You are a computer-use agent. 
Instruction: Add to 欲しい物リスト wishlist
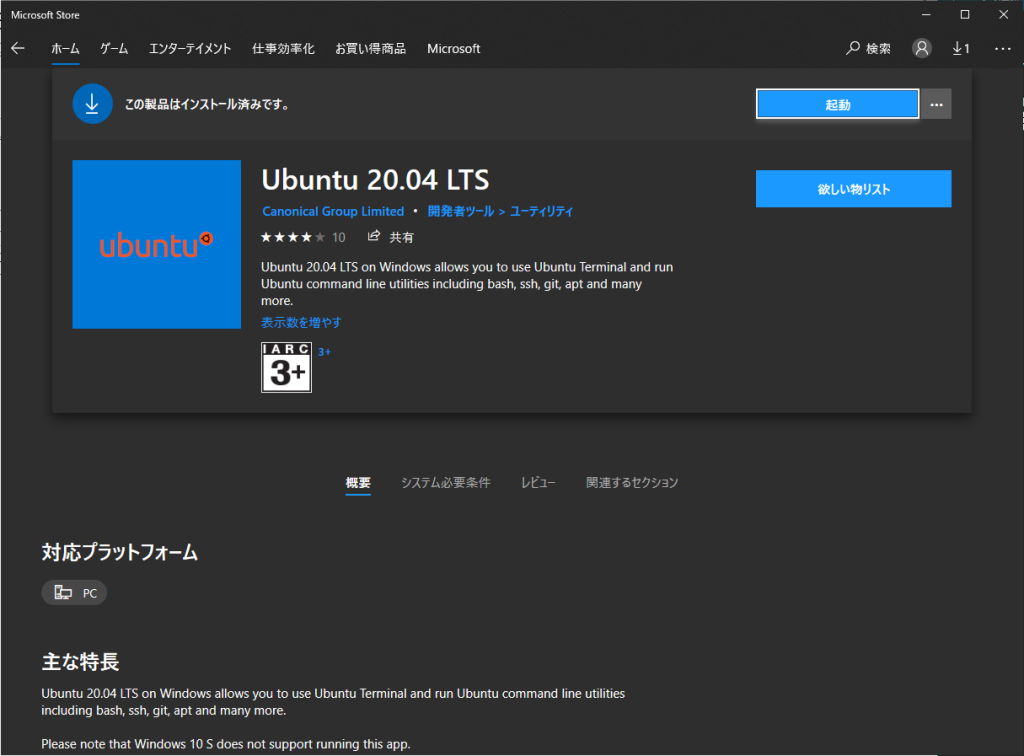pos(853,189)
